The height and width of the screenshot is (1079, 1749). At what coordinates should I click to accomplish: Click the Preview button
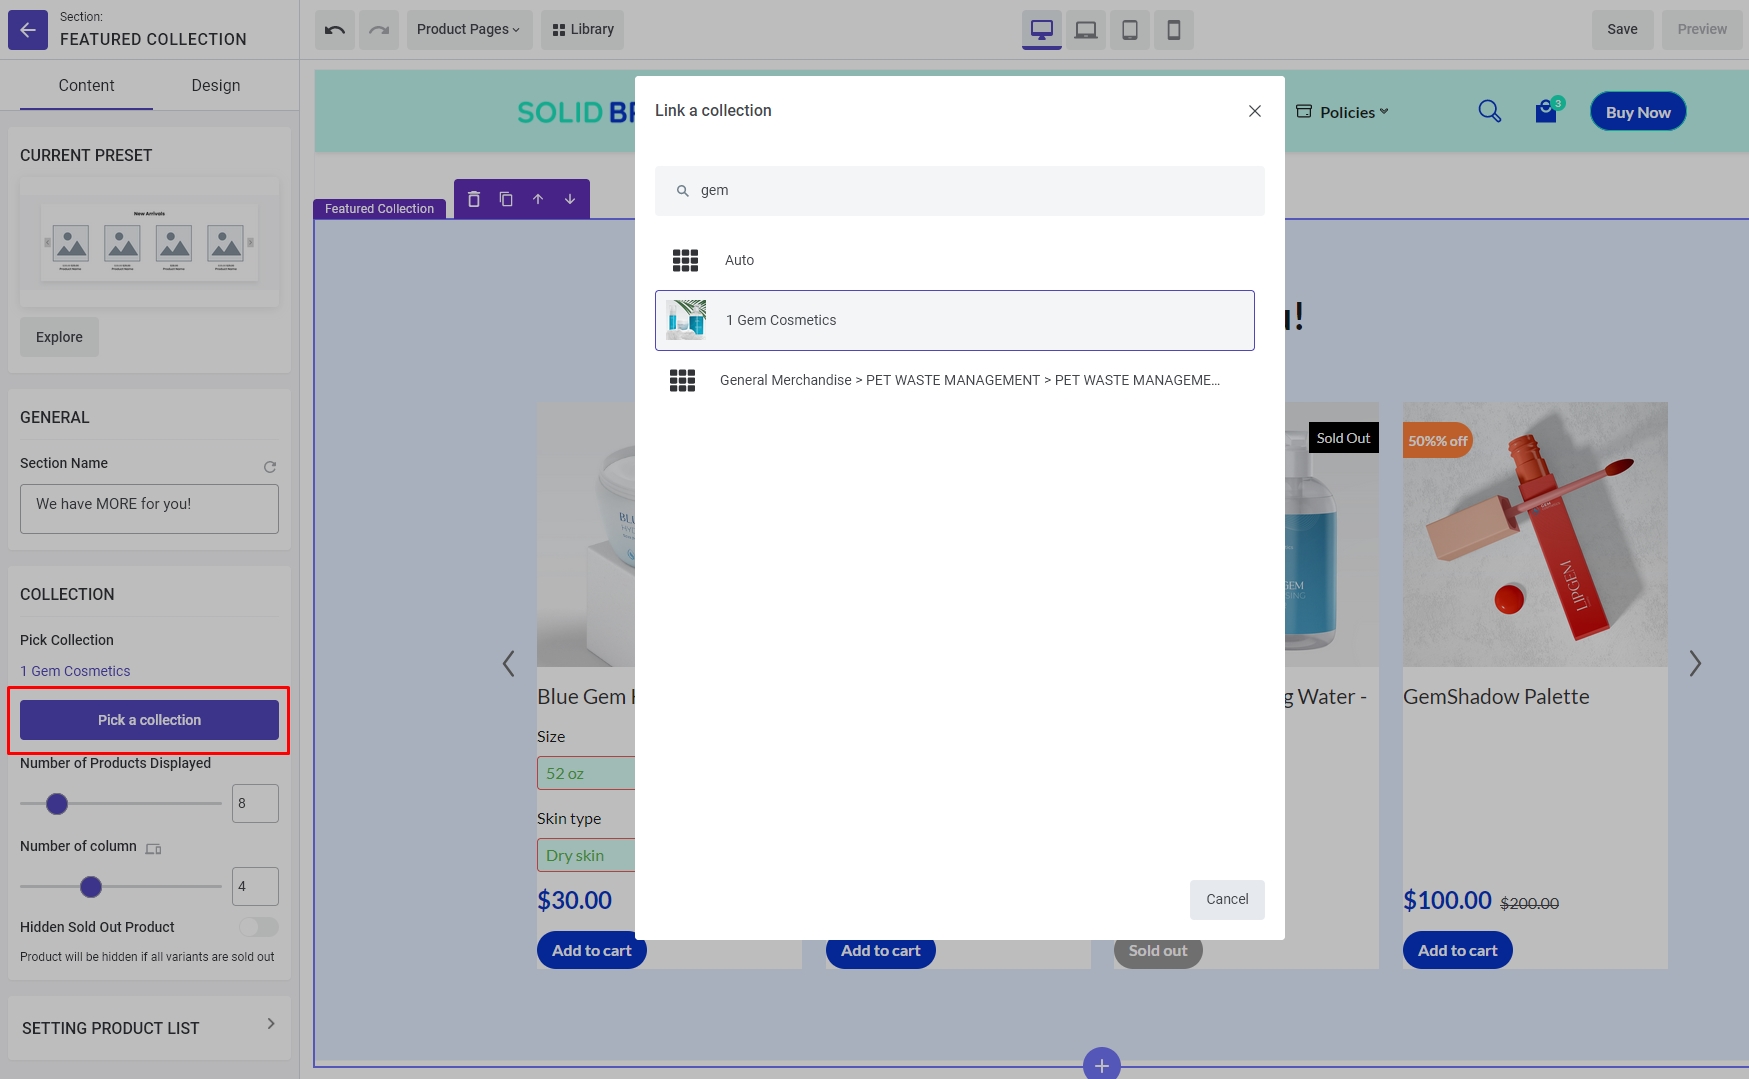(1702, 30)
